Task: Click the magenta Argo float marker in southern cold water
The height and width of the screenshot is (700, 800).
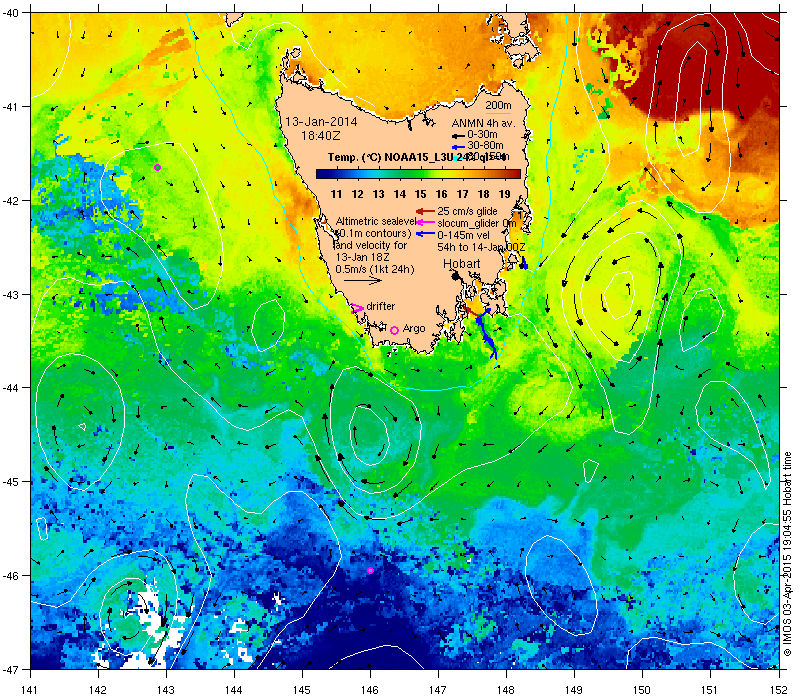Action: 370,570
